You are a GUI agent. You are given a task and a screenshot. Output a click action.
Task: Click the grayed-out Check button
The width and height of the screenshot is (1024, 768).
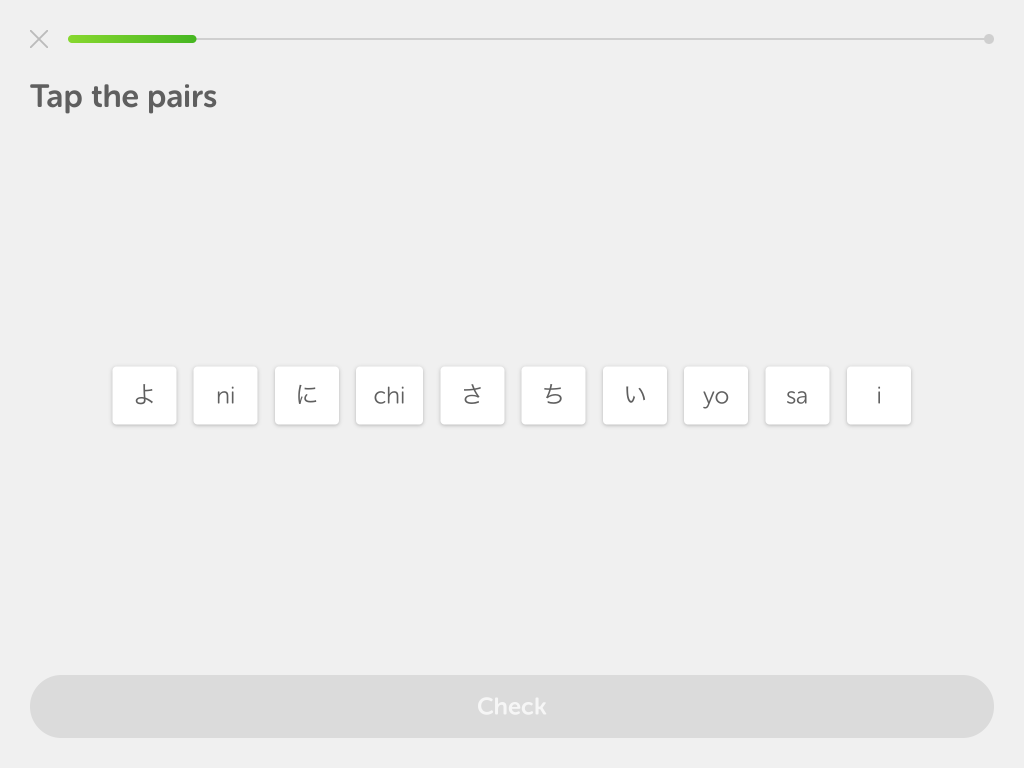[x=512, y=706]
